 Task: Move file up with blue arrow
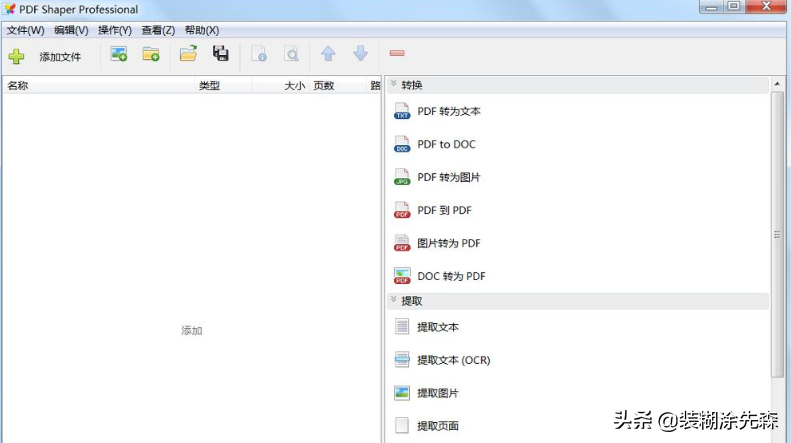(328, 53)
